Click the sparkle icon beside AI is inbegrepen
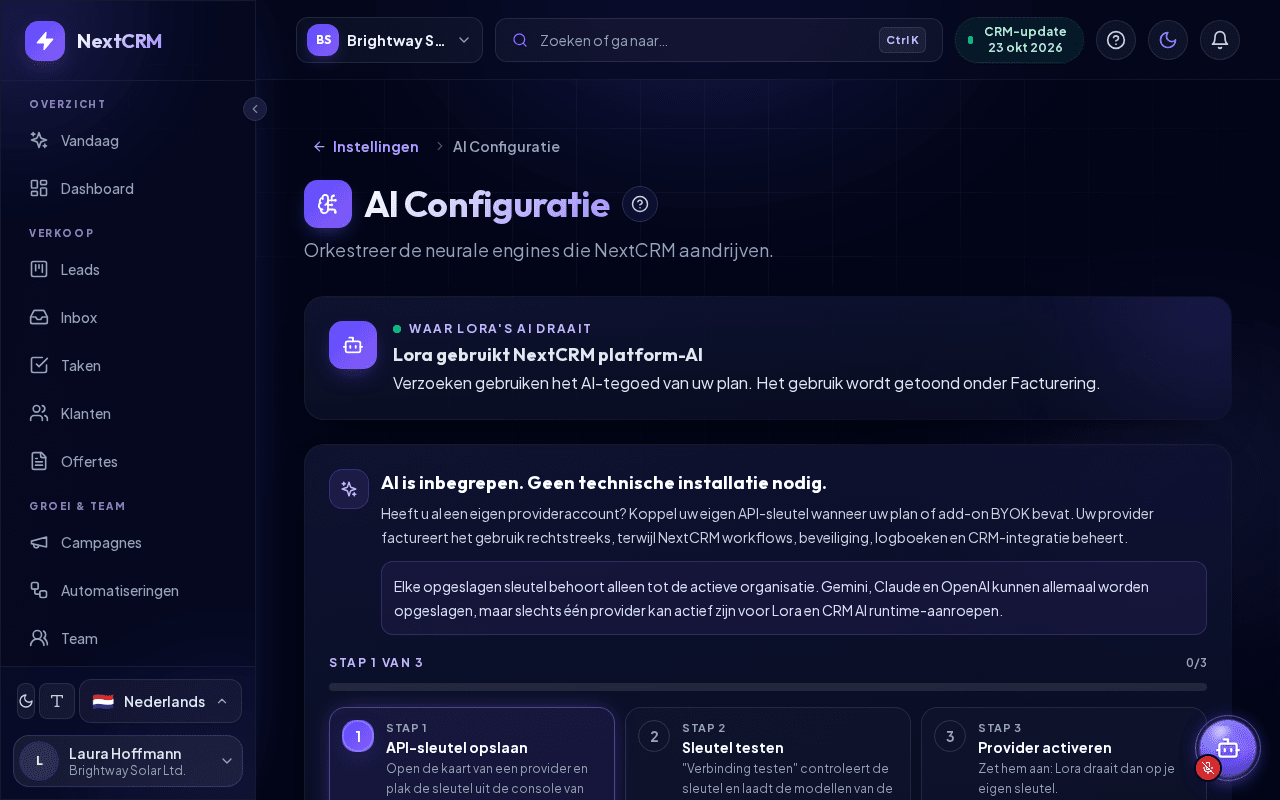1280x800 pixels. [x=349, y=489]
